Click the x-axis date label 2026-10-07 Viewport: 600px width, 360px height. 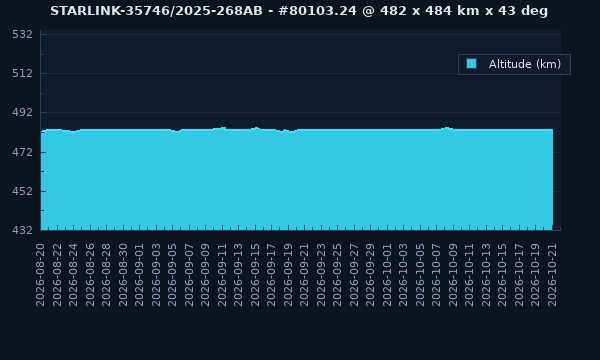click(x=437, y=275)
